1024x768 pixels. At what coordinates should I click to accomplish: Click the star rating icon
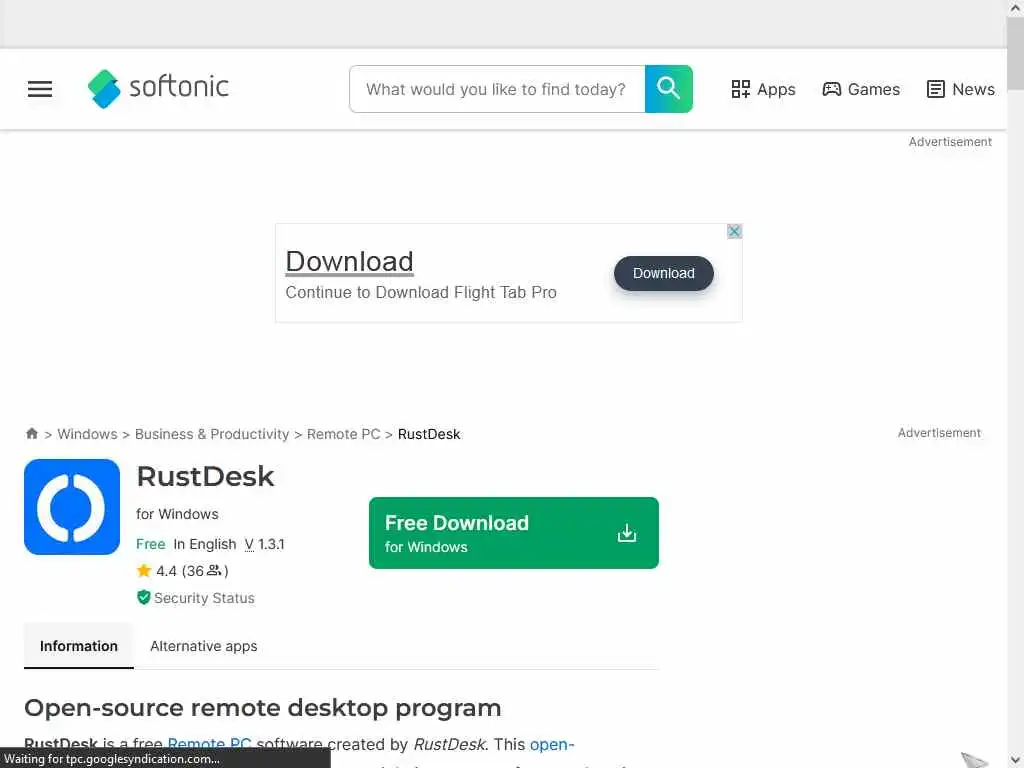coord(144,571)
